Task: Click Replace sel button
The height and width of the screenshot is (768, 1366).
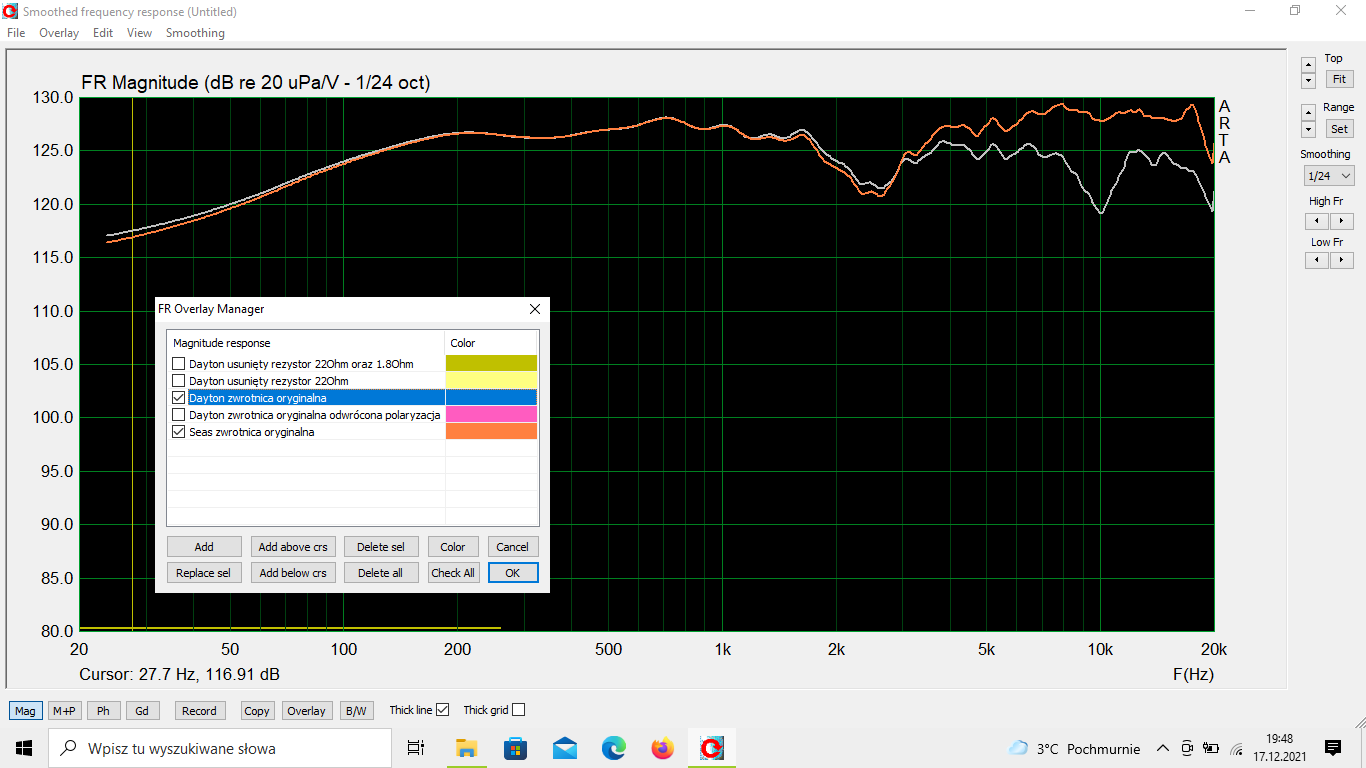Action: 204,573
